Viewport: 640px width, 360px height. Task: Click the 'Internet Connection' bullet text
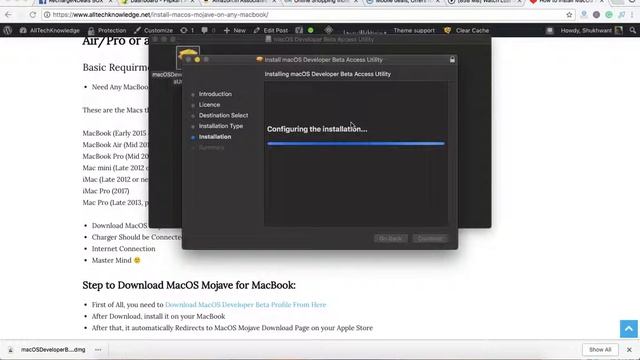click(123, 249)
